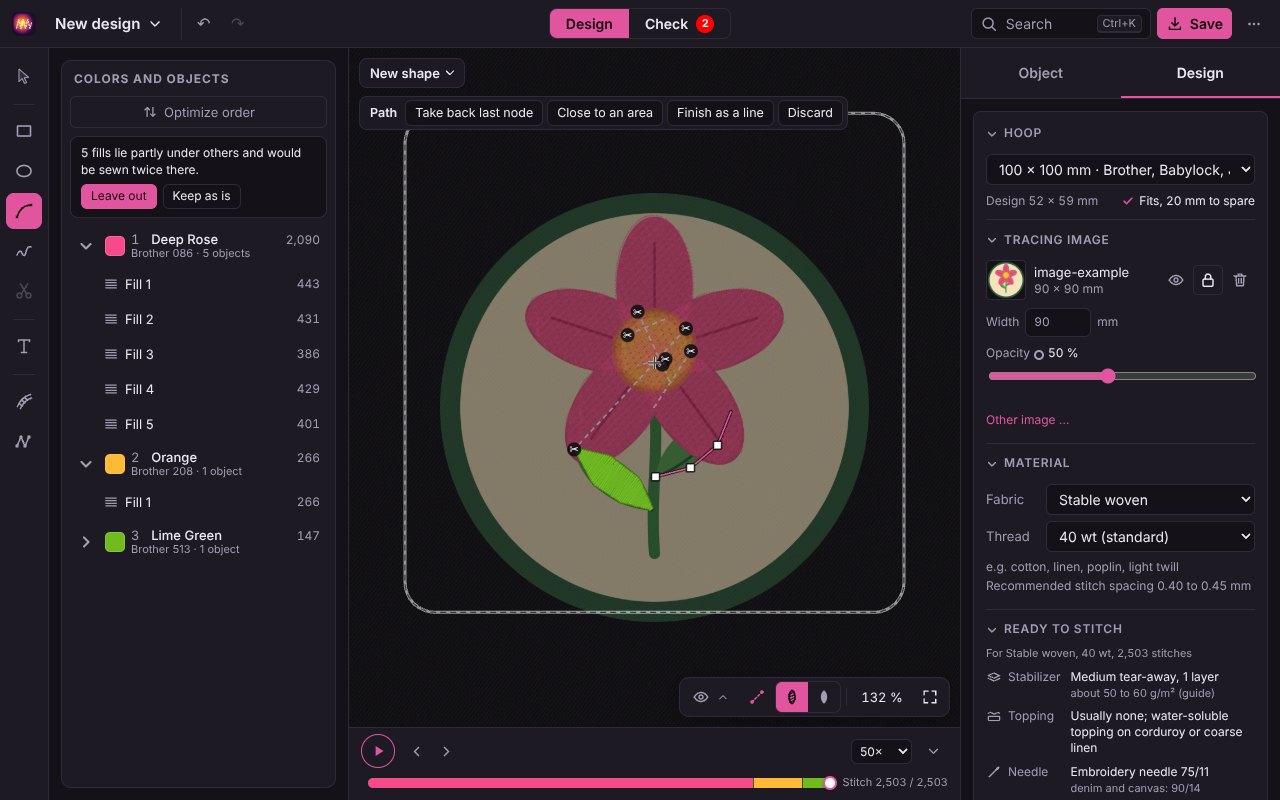Collapse the playback panel chevron
1280x800 pixels.
934,751
